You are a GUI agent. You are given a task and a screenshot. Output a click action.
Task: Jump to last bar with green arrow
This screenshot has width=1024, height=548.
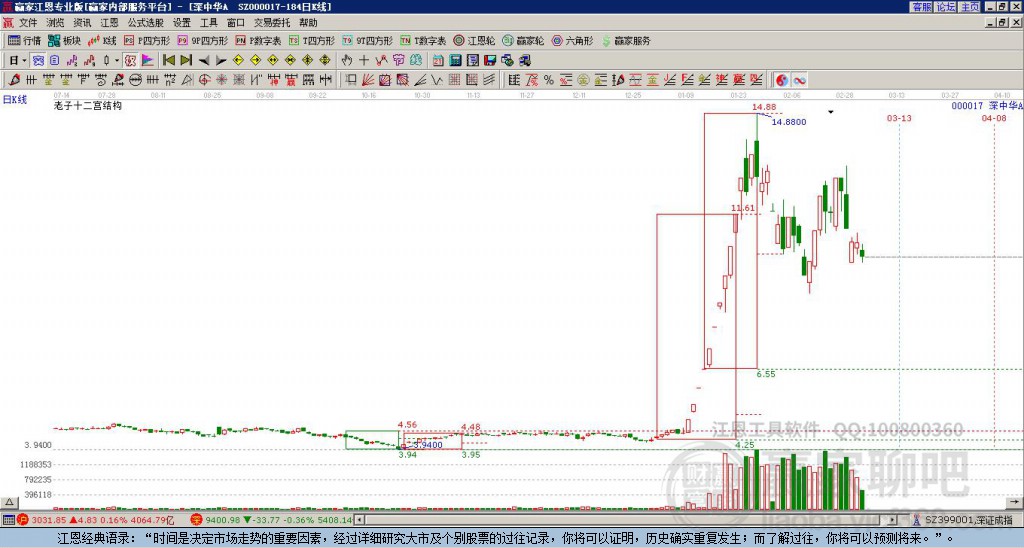[x=186, y=61]
